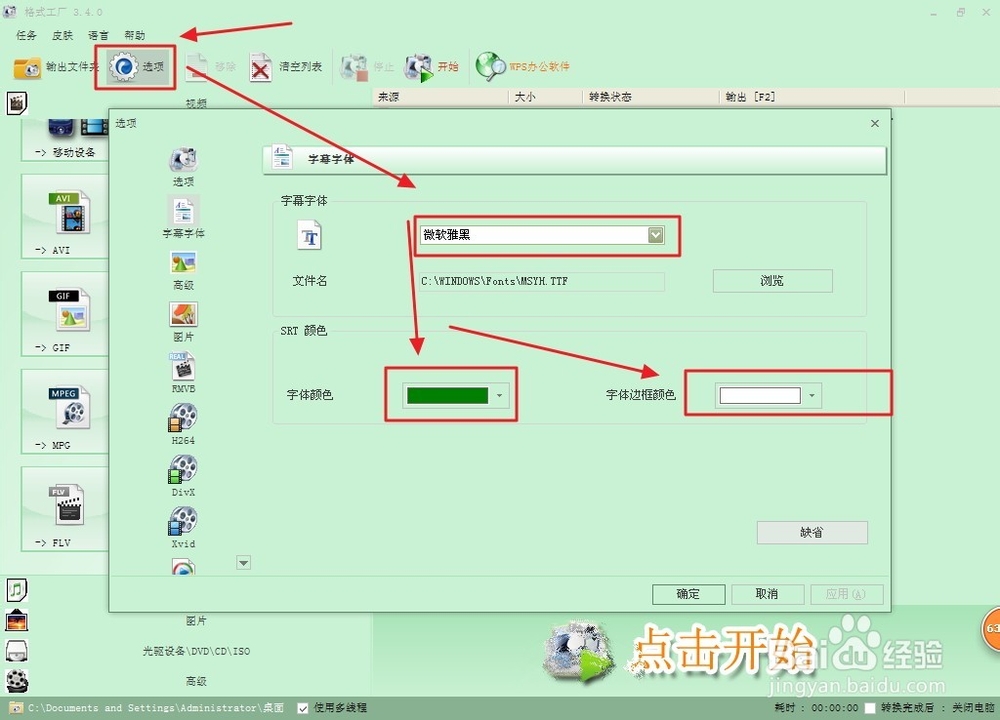Open the 微软雅黑 font dropdown
The image size is (1000, 720).
click(655, 234)
